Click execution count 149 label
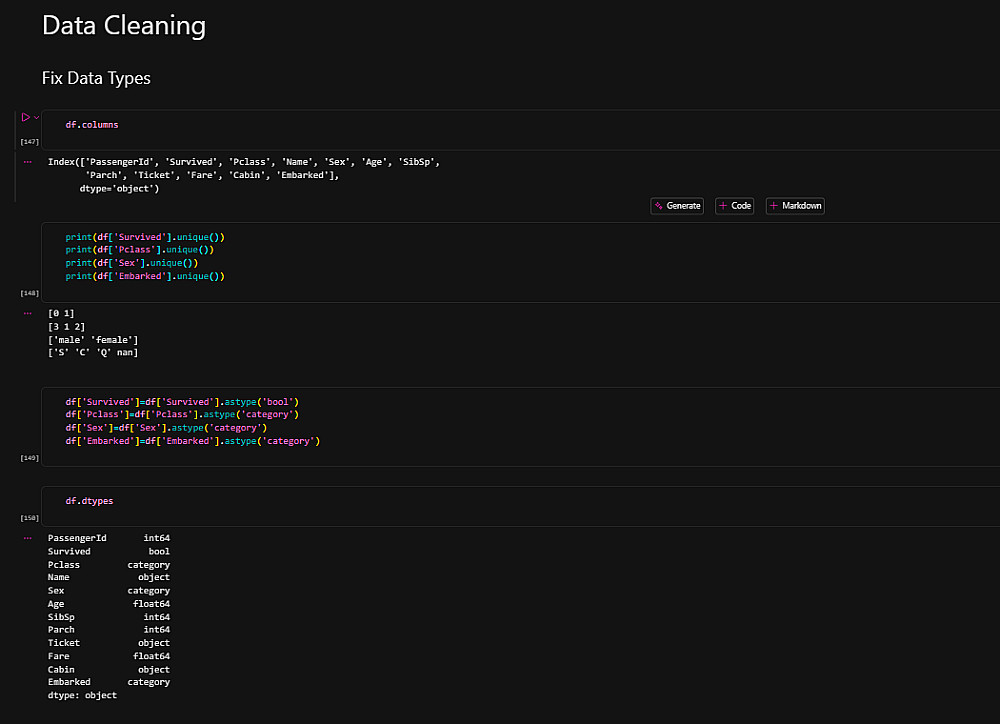This screenshot has height=724, width=1000. click(x=29, y=457)
